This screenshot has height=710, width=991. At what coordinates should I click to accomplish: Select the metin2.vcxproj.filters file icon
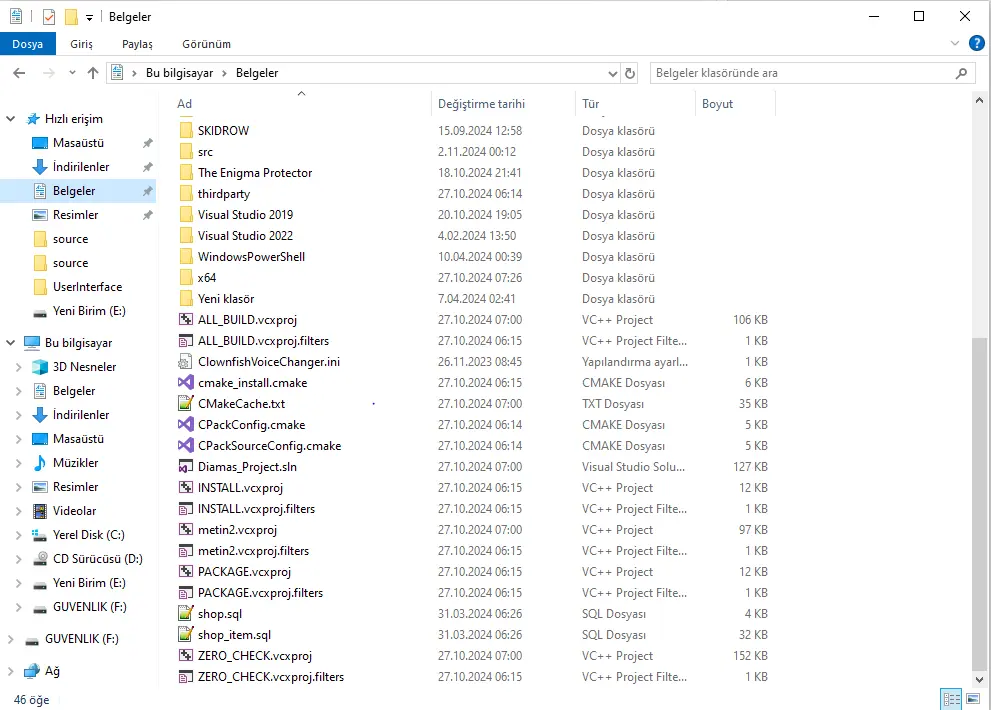186,551
